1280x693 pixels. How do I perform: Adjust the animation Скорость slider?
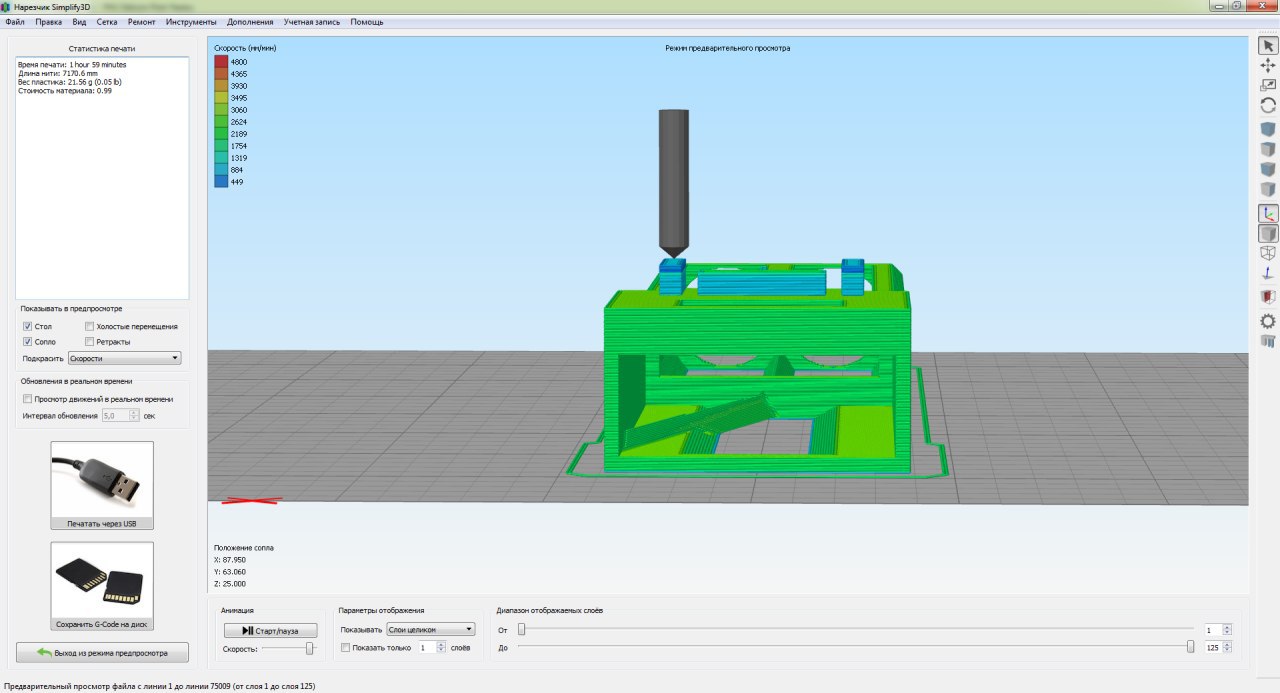(x=309, y=649)
